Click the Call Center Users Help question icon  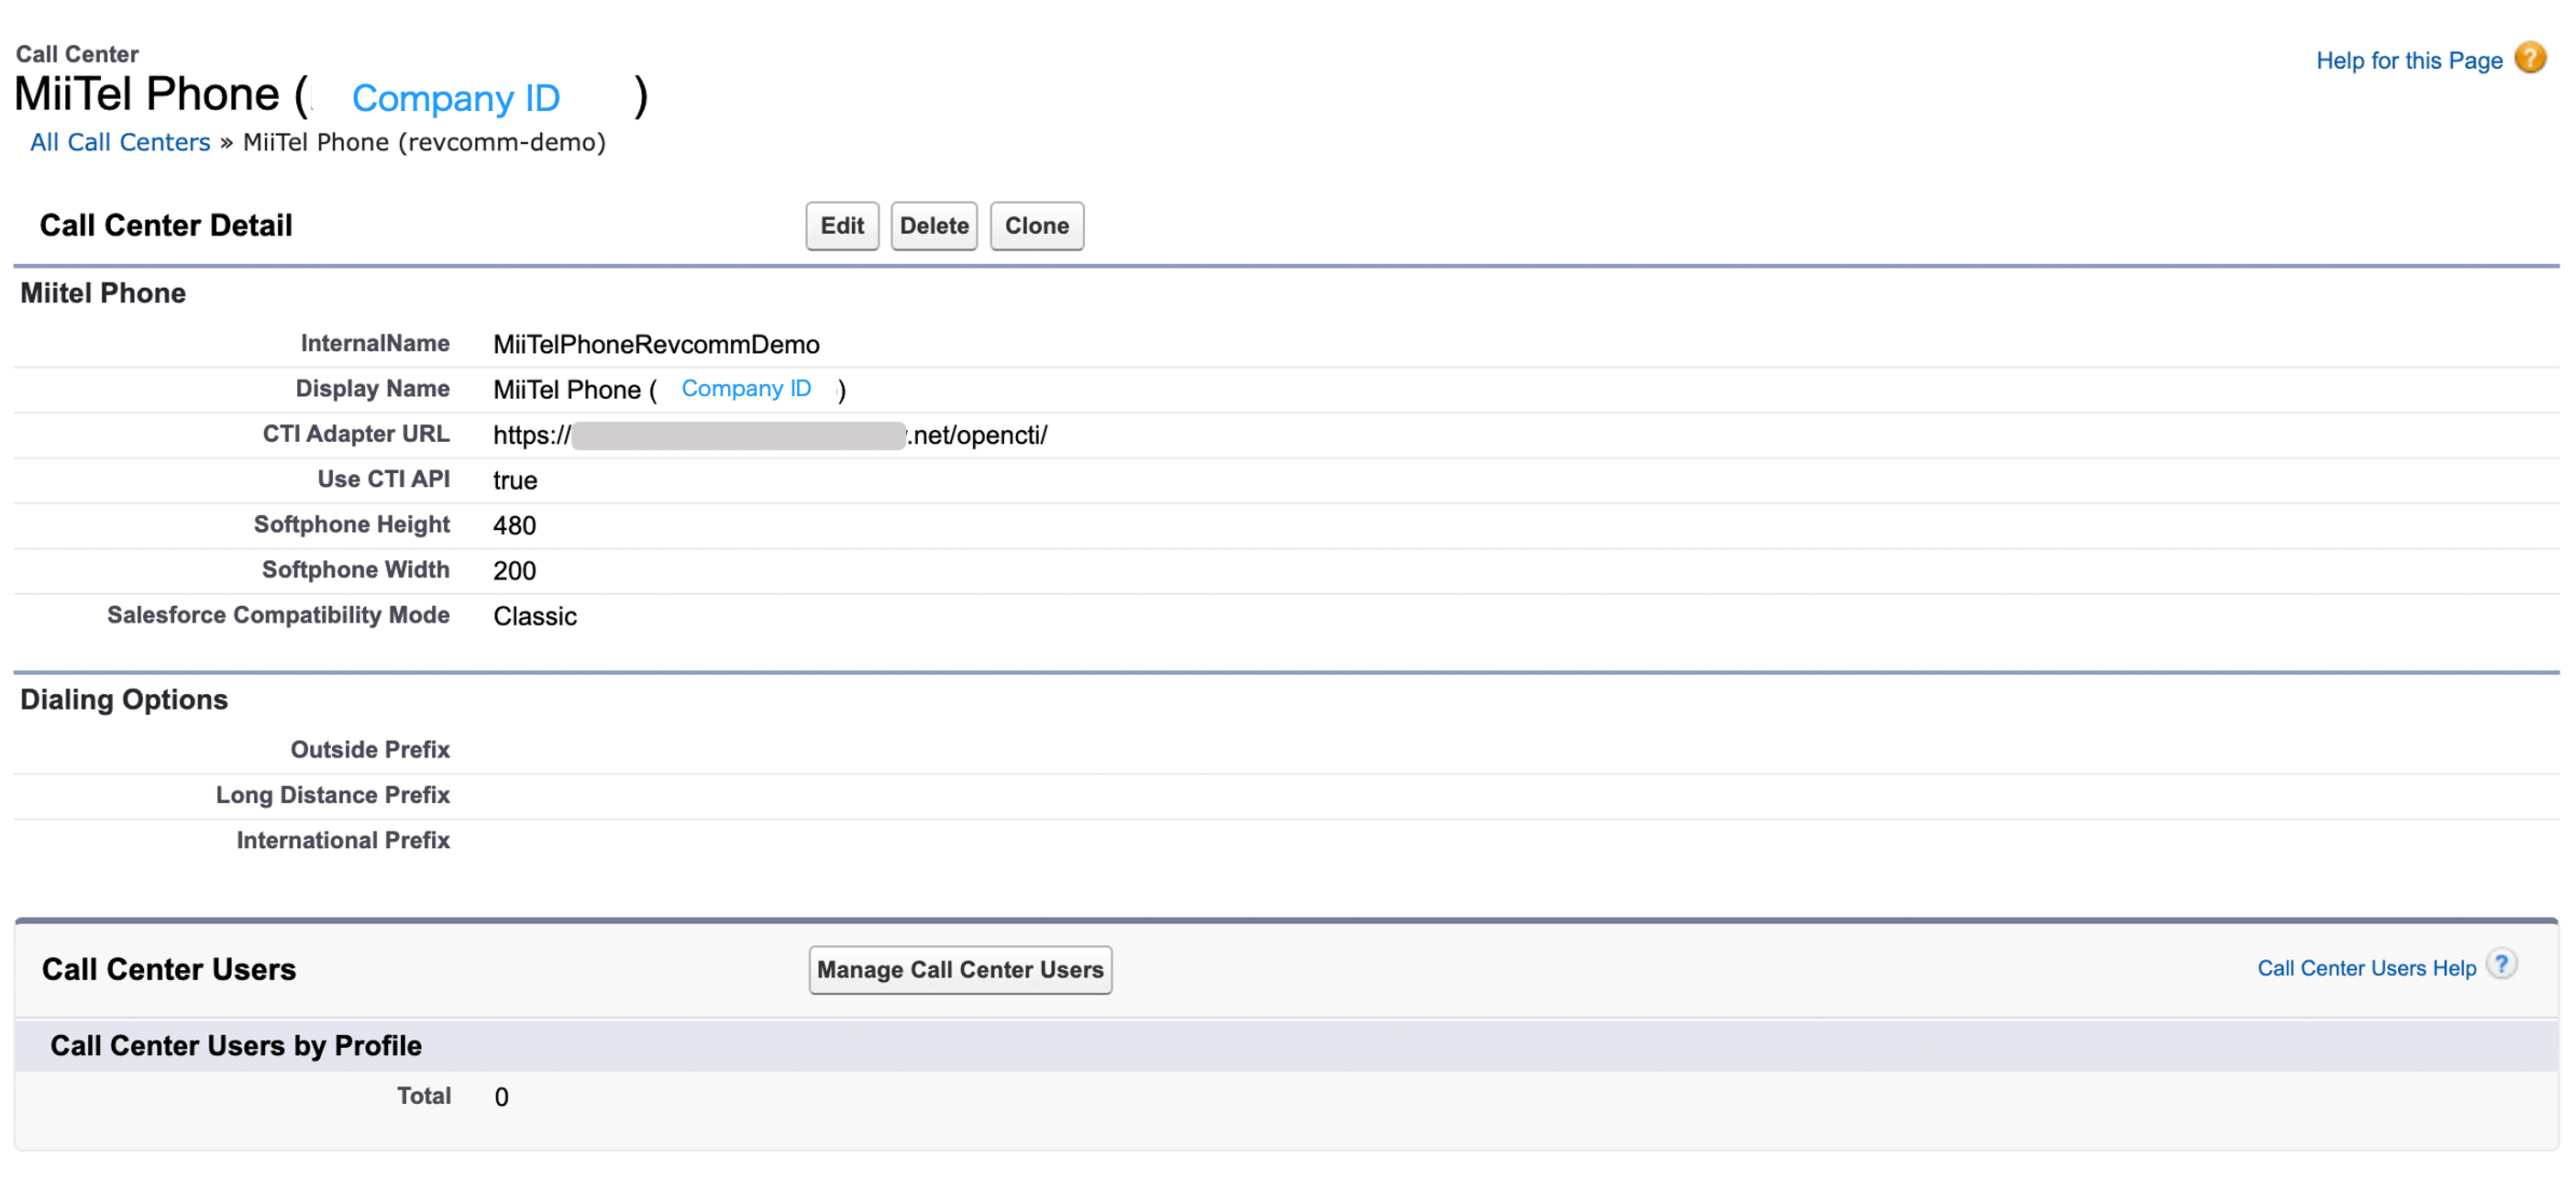(2501, 965)
